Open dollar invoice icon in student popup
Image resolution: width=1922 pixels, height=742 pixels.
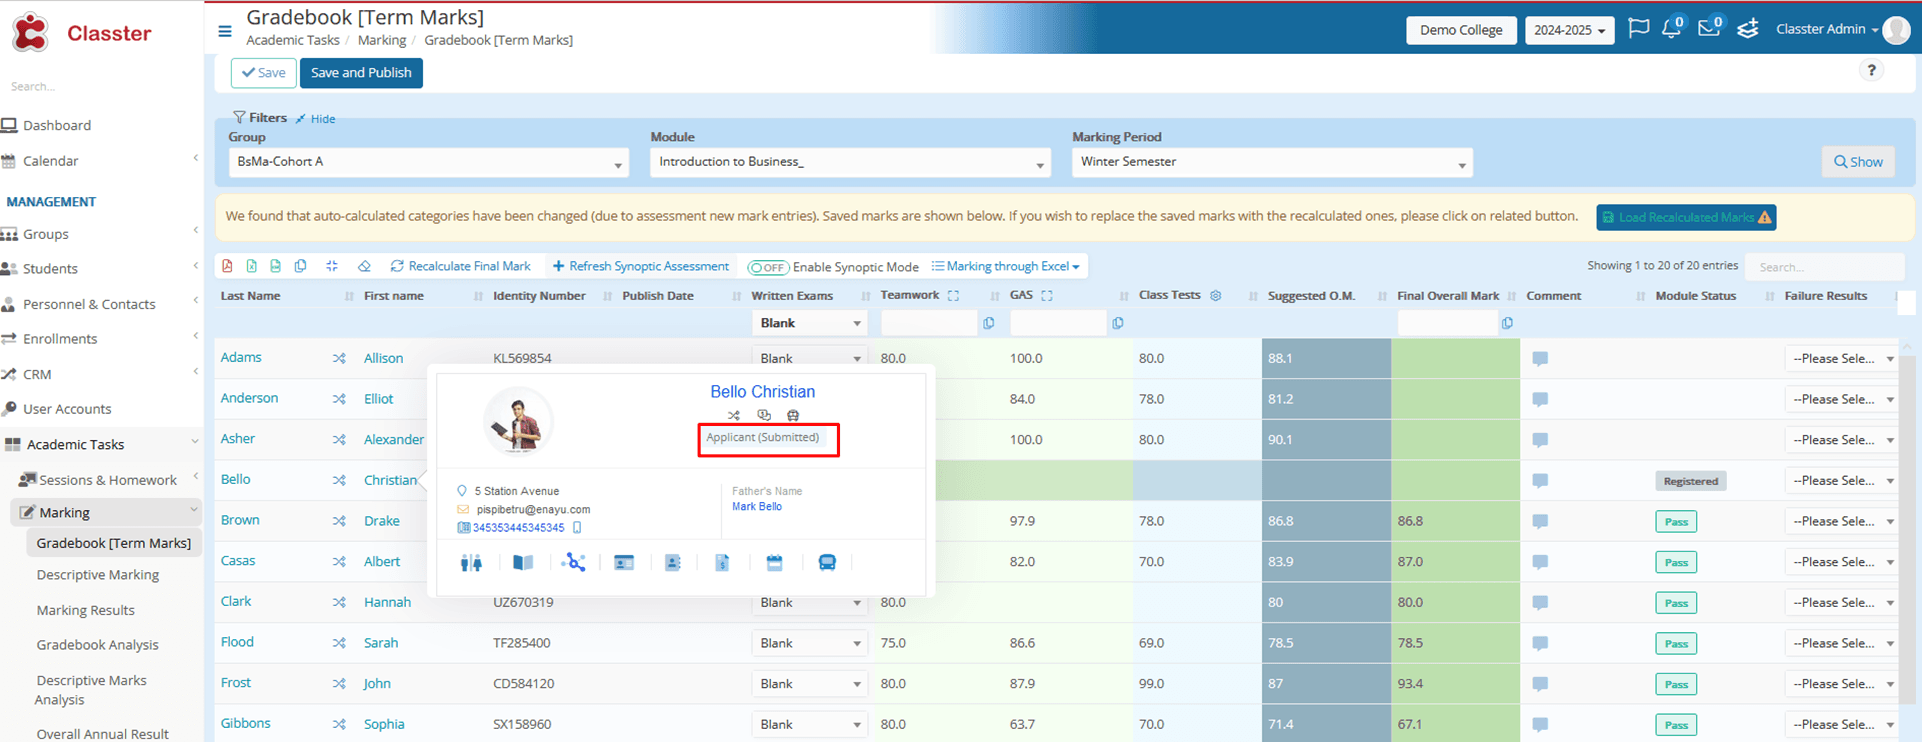coord(722,563)
